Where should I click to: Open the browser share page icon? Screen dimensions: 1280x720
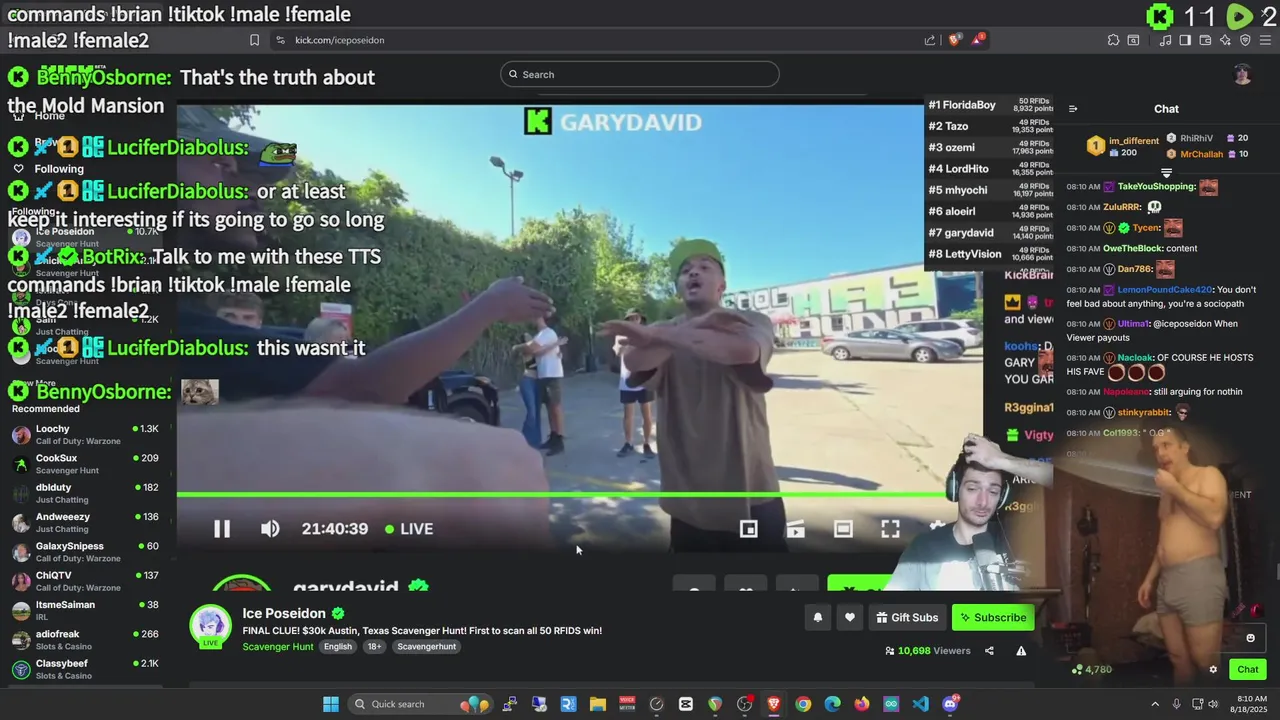tap(930, 40)
